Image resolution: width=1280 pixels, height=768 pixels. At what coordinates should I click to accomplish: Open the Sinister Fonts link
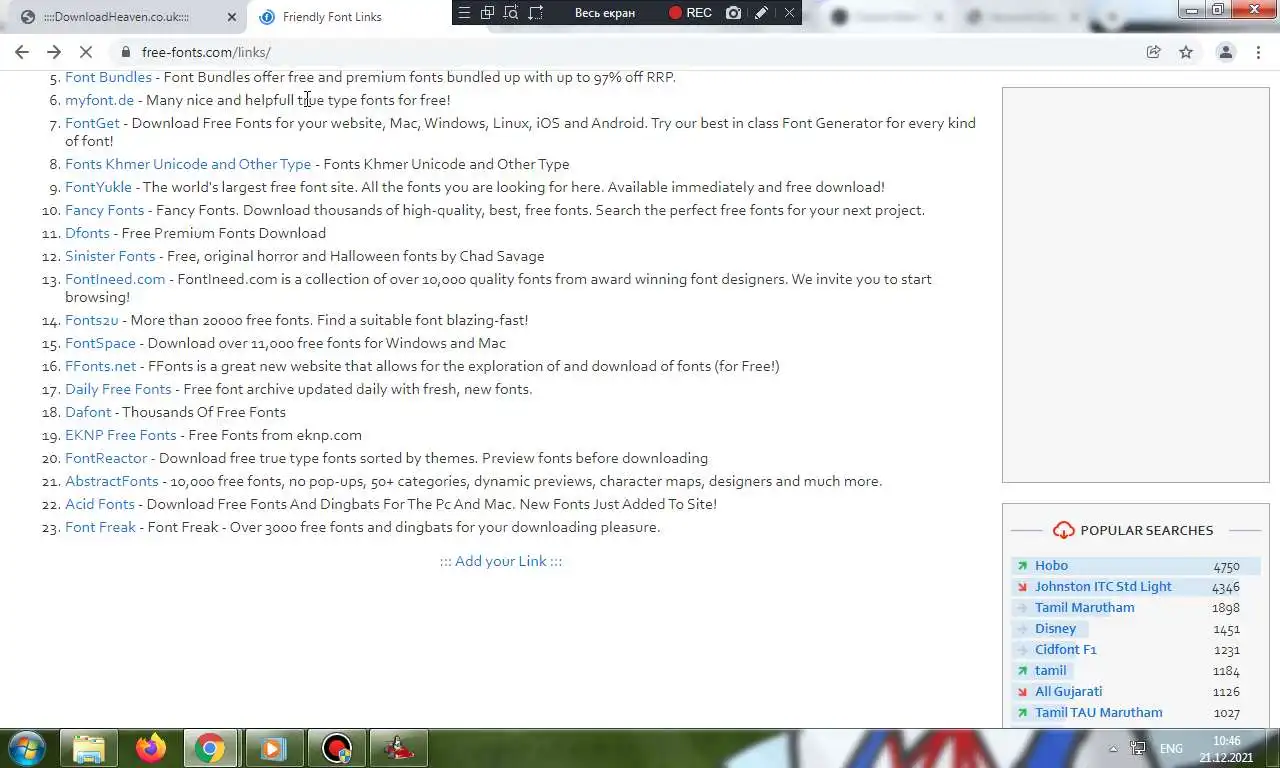tap(110, 256)
